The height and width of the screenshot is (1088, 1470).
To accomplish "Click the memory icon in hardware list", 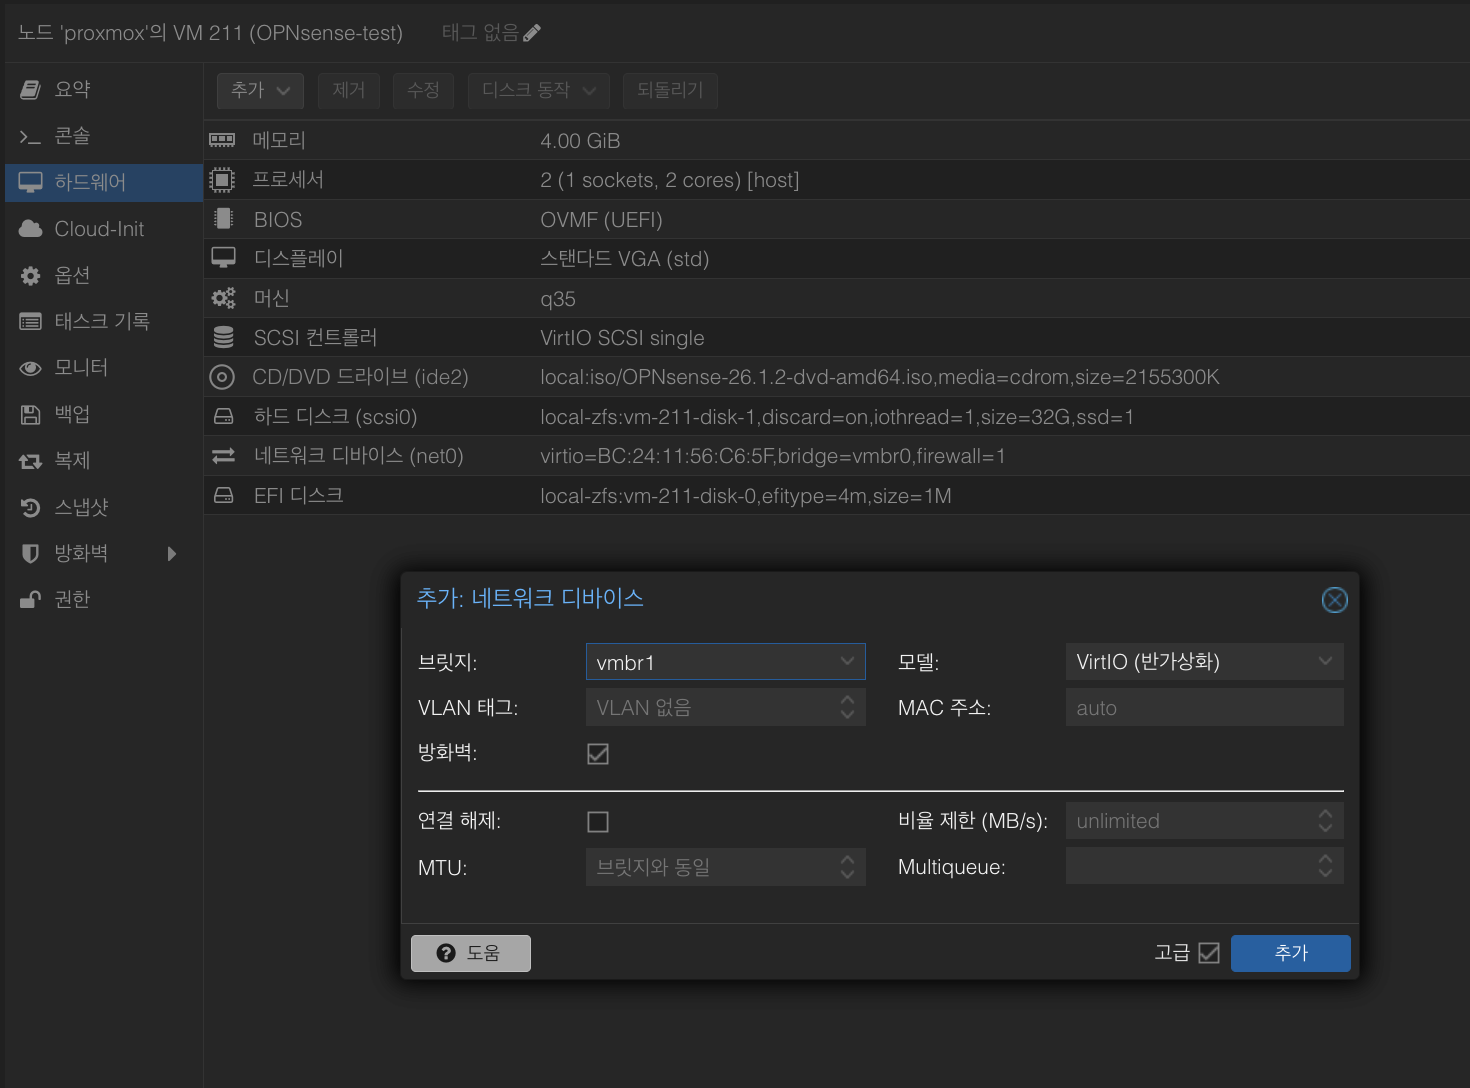I will 222,140.
